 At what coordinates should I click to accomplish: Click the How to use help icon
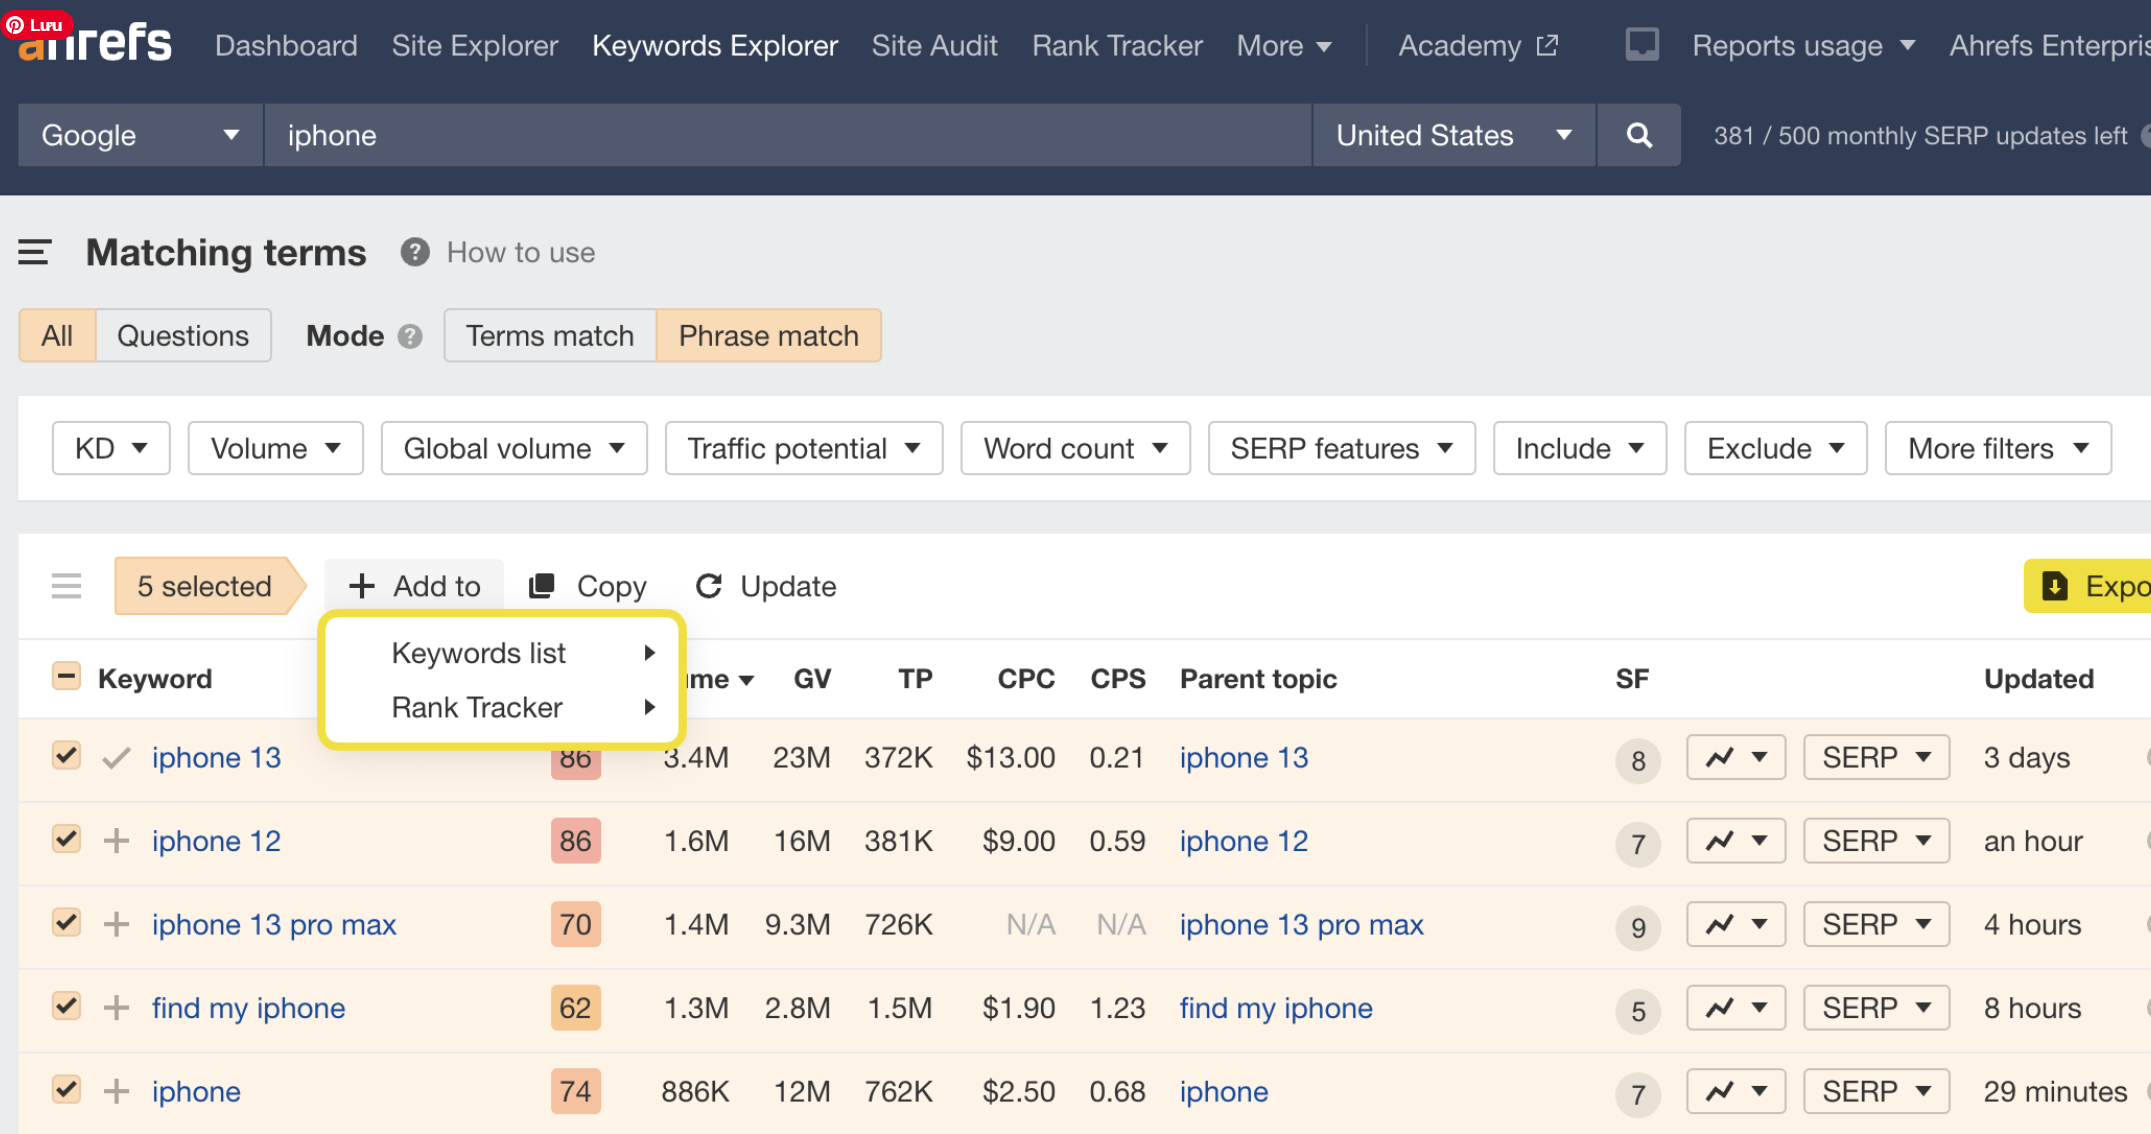[415, 253]
